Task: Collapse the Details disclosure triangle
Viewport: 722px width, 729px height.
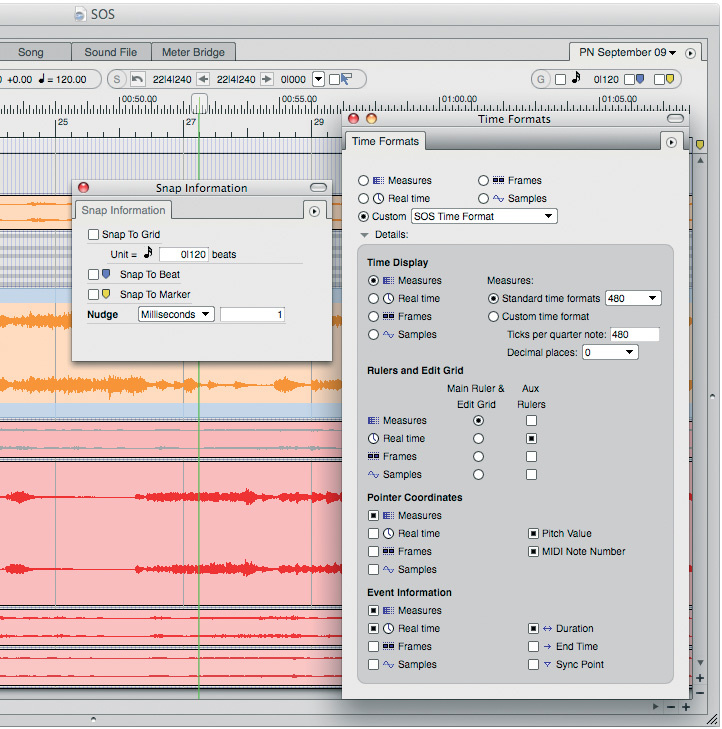Action: pos(364,235)
